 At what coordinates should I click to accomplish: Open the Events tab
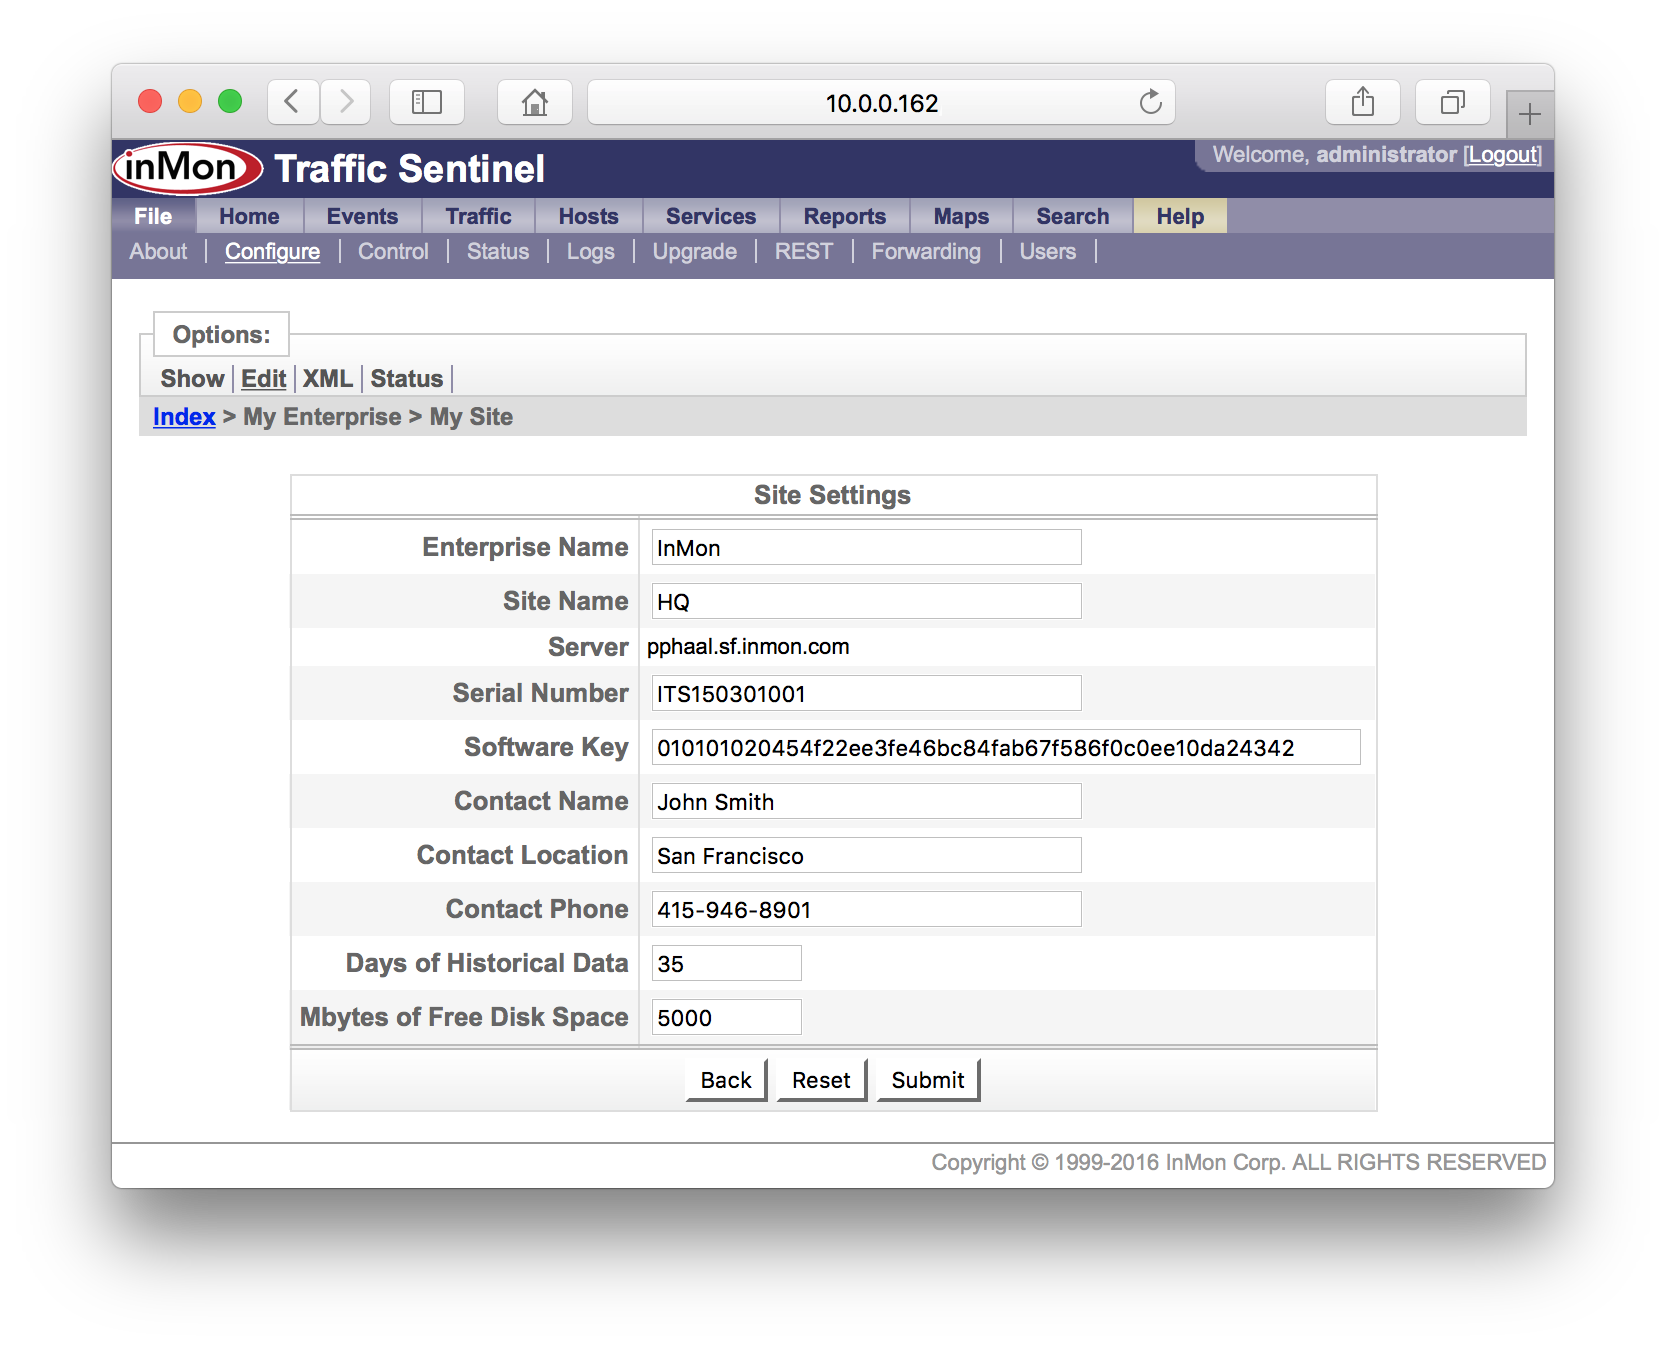tap(362, 216)
